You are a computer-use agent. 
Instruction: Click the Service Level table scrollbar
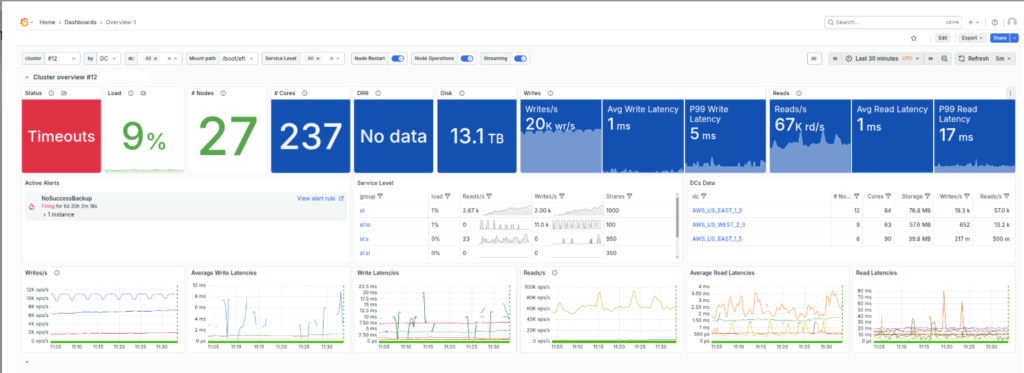point(677,219)
